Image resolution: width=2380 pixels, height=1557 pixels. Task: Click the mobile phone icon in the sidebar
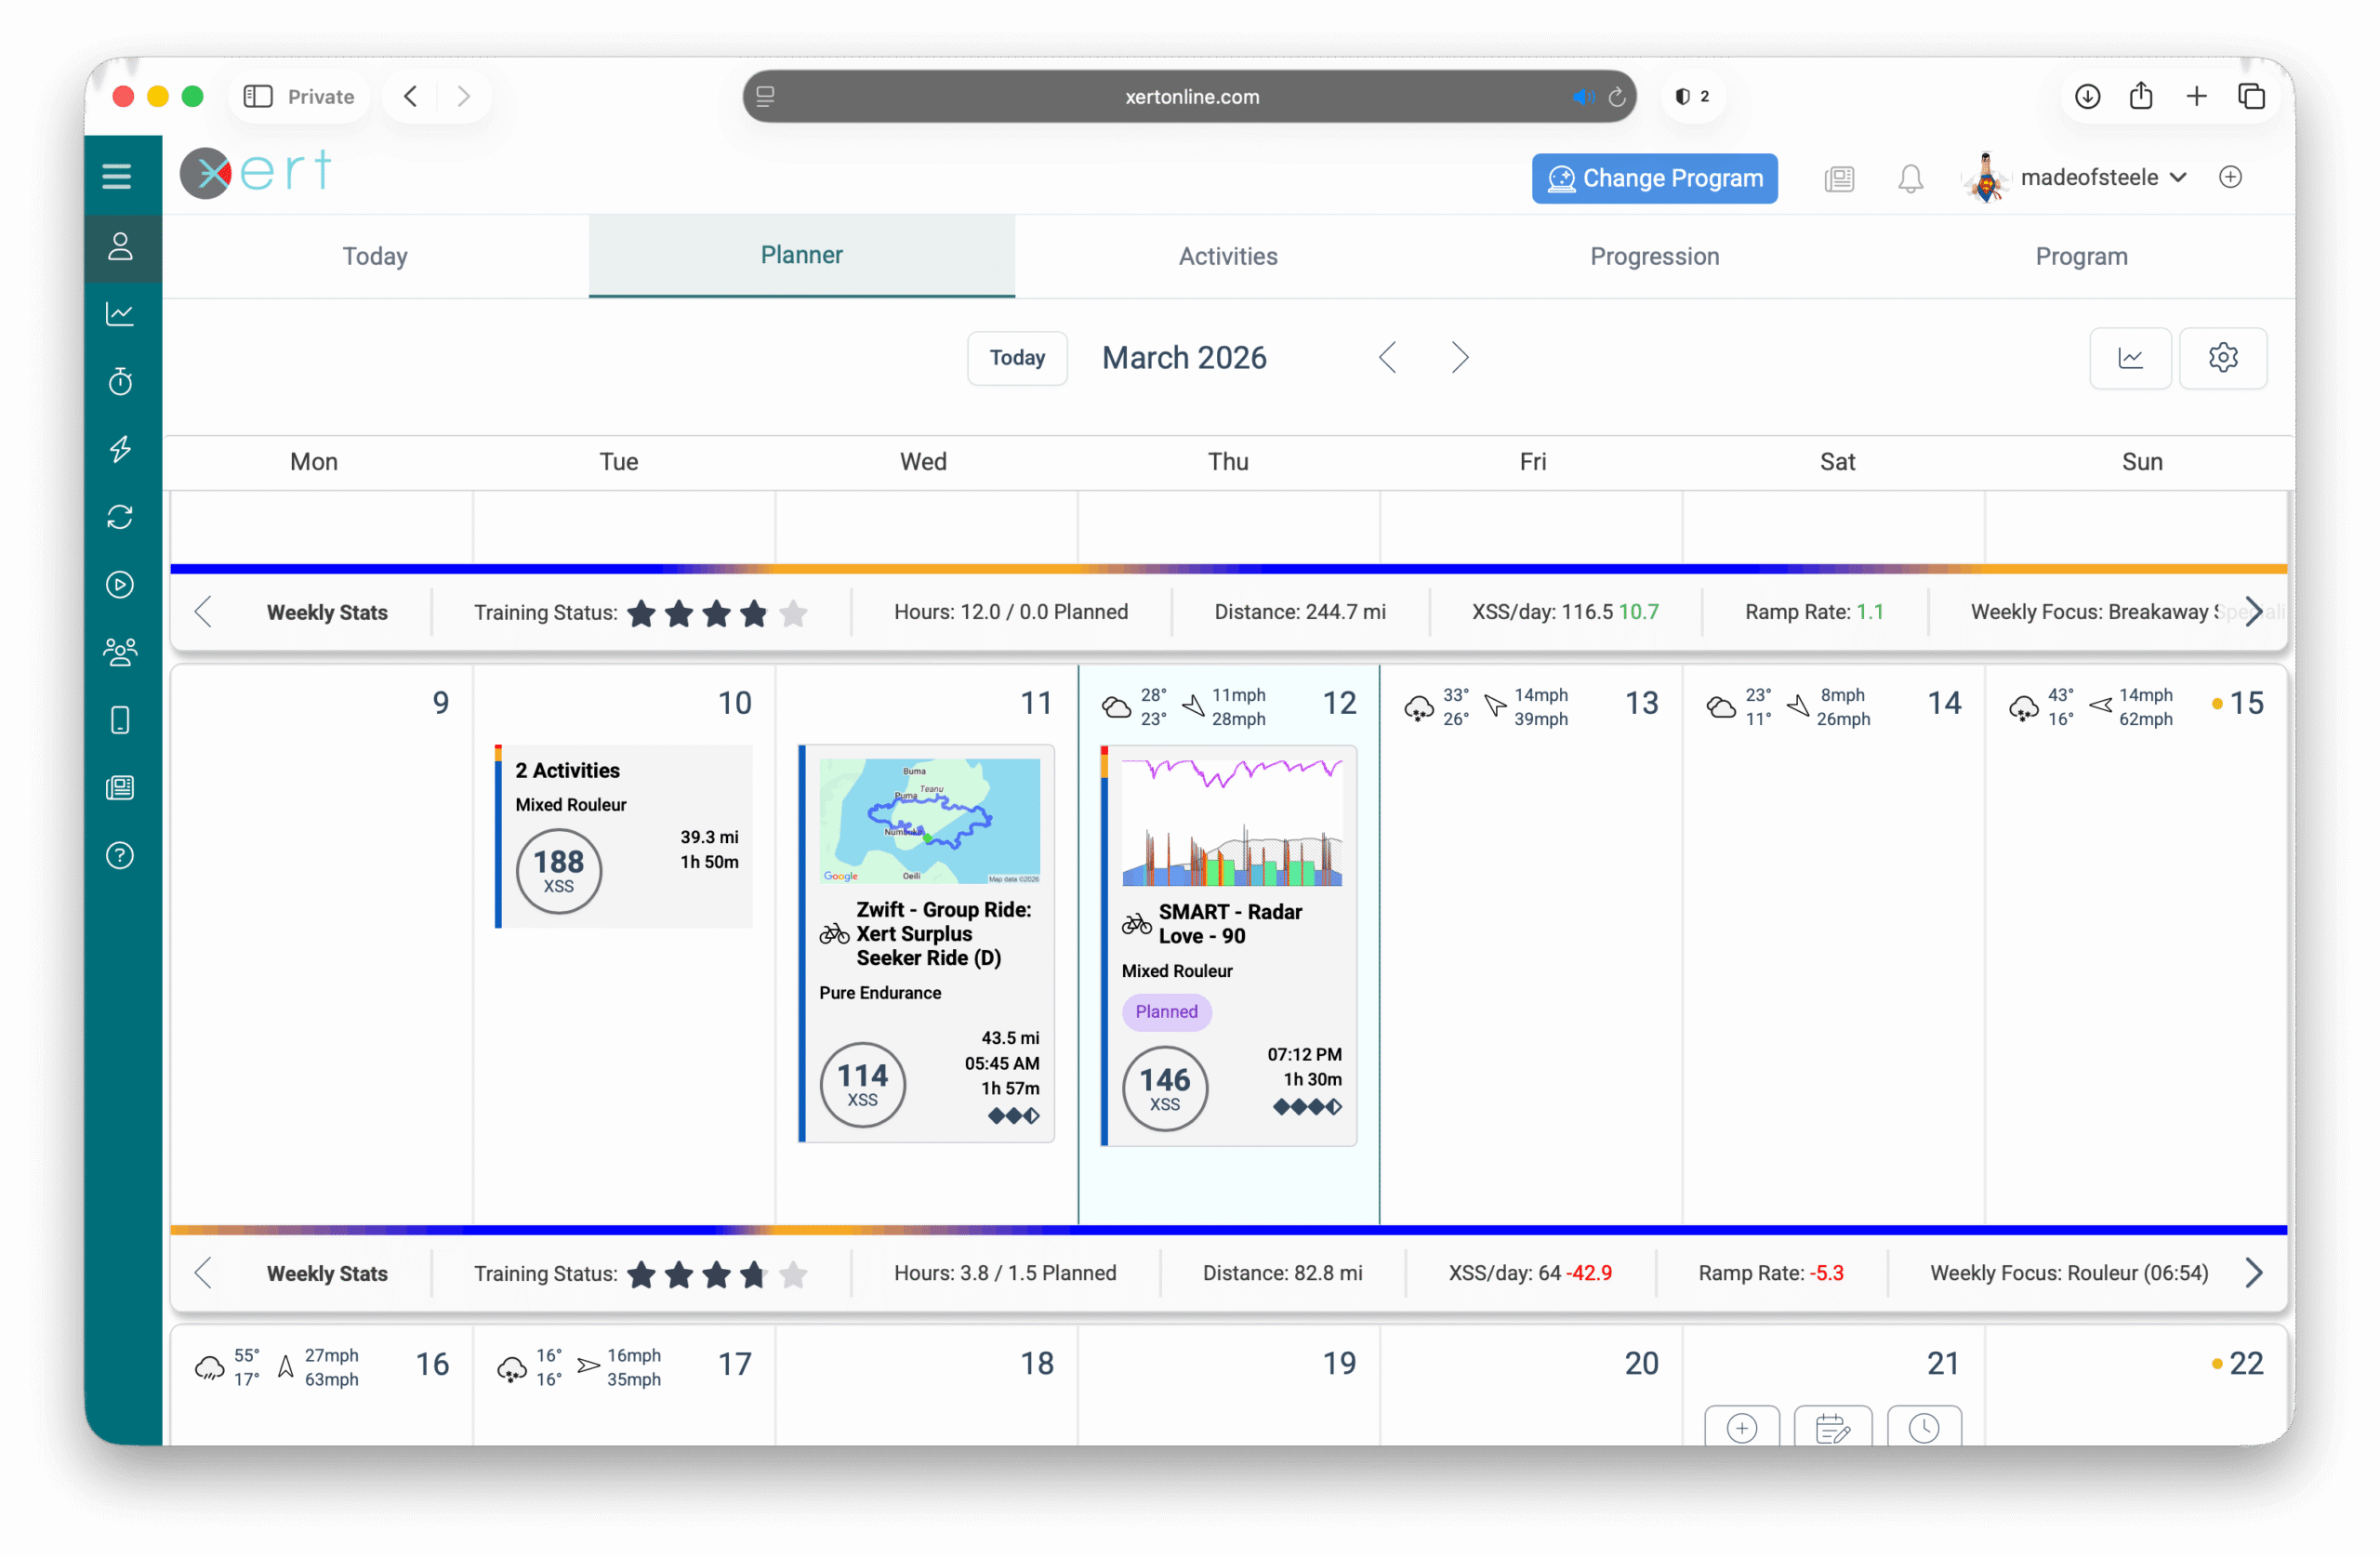point(120,720)
